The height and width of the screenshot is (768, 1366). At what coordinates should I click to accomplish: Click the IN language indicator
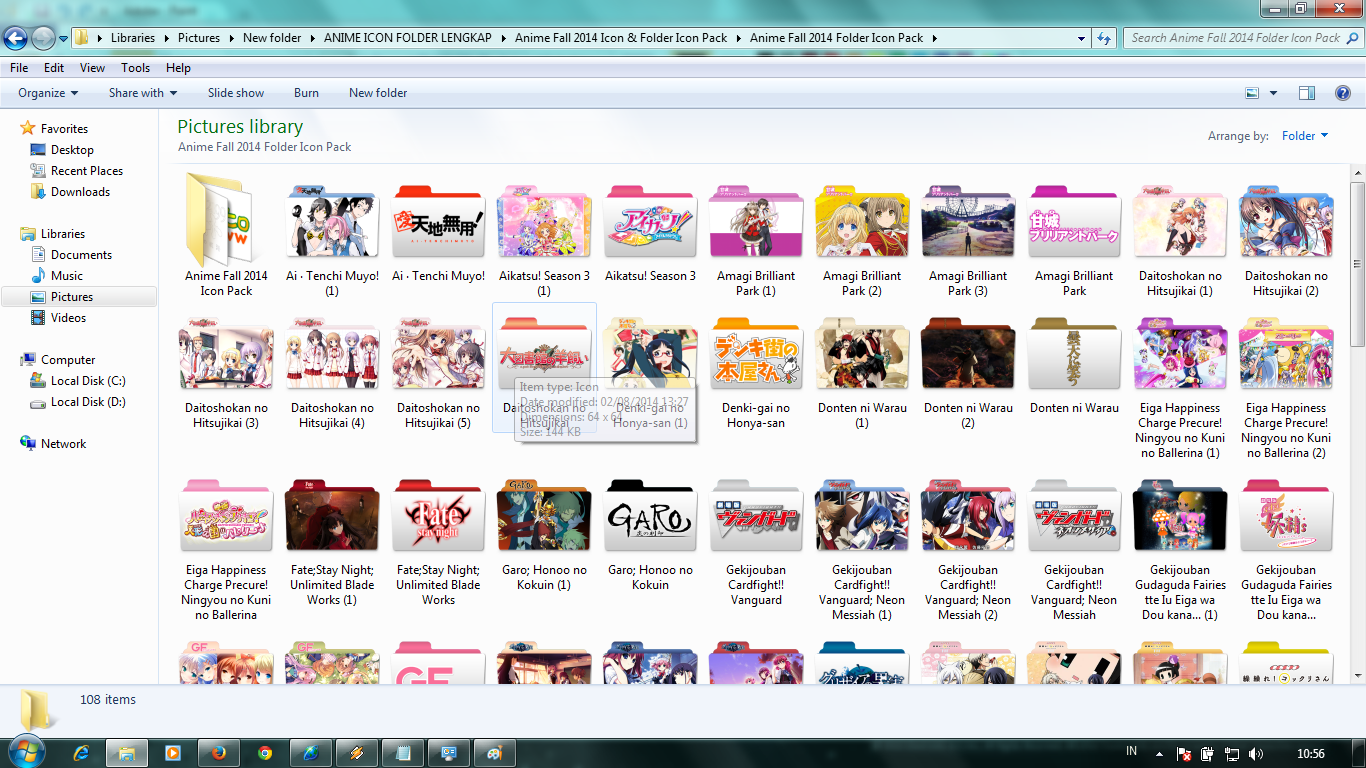[x=1132, y=751]
